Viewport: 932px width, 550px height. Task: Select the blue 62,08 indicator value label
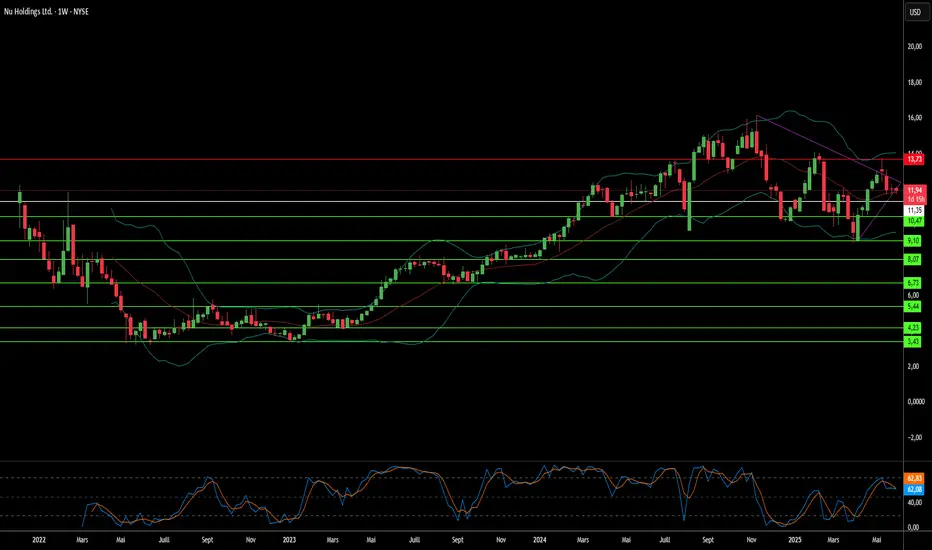click(914, 489)
